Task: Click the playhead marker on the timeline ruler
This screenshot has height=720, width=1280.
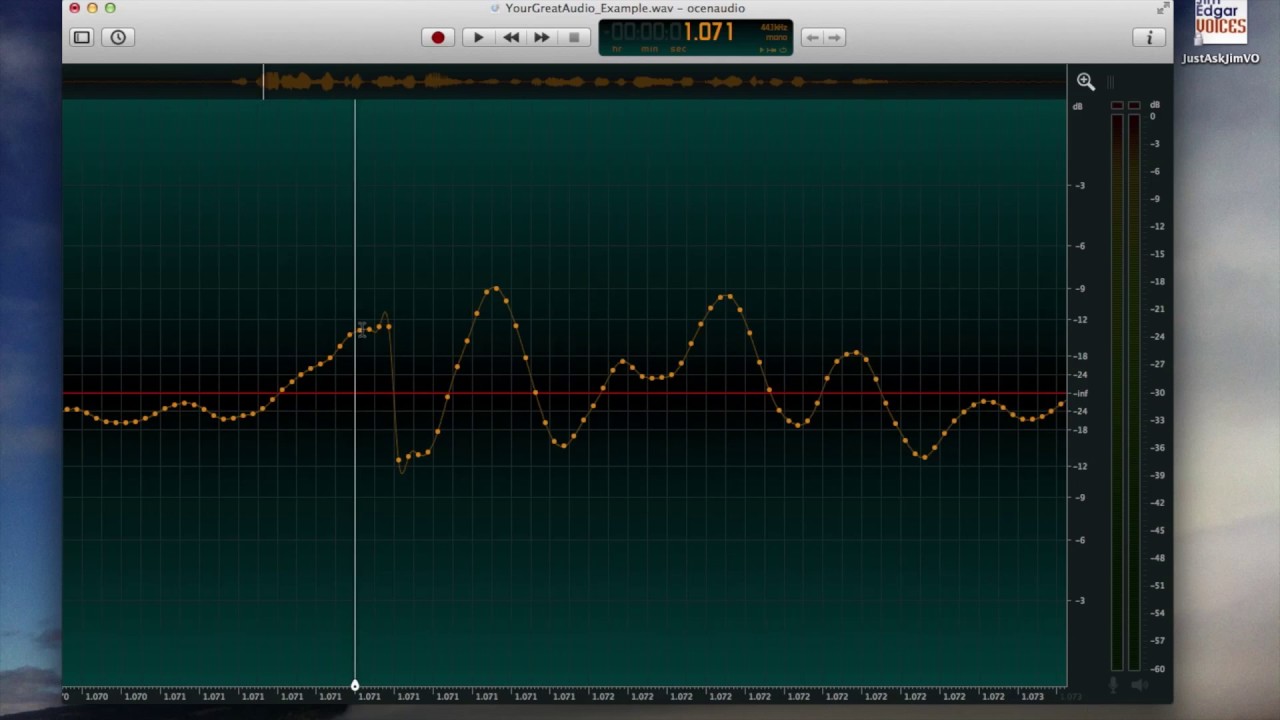Action: [x=355, y=685]
